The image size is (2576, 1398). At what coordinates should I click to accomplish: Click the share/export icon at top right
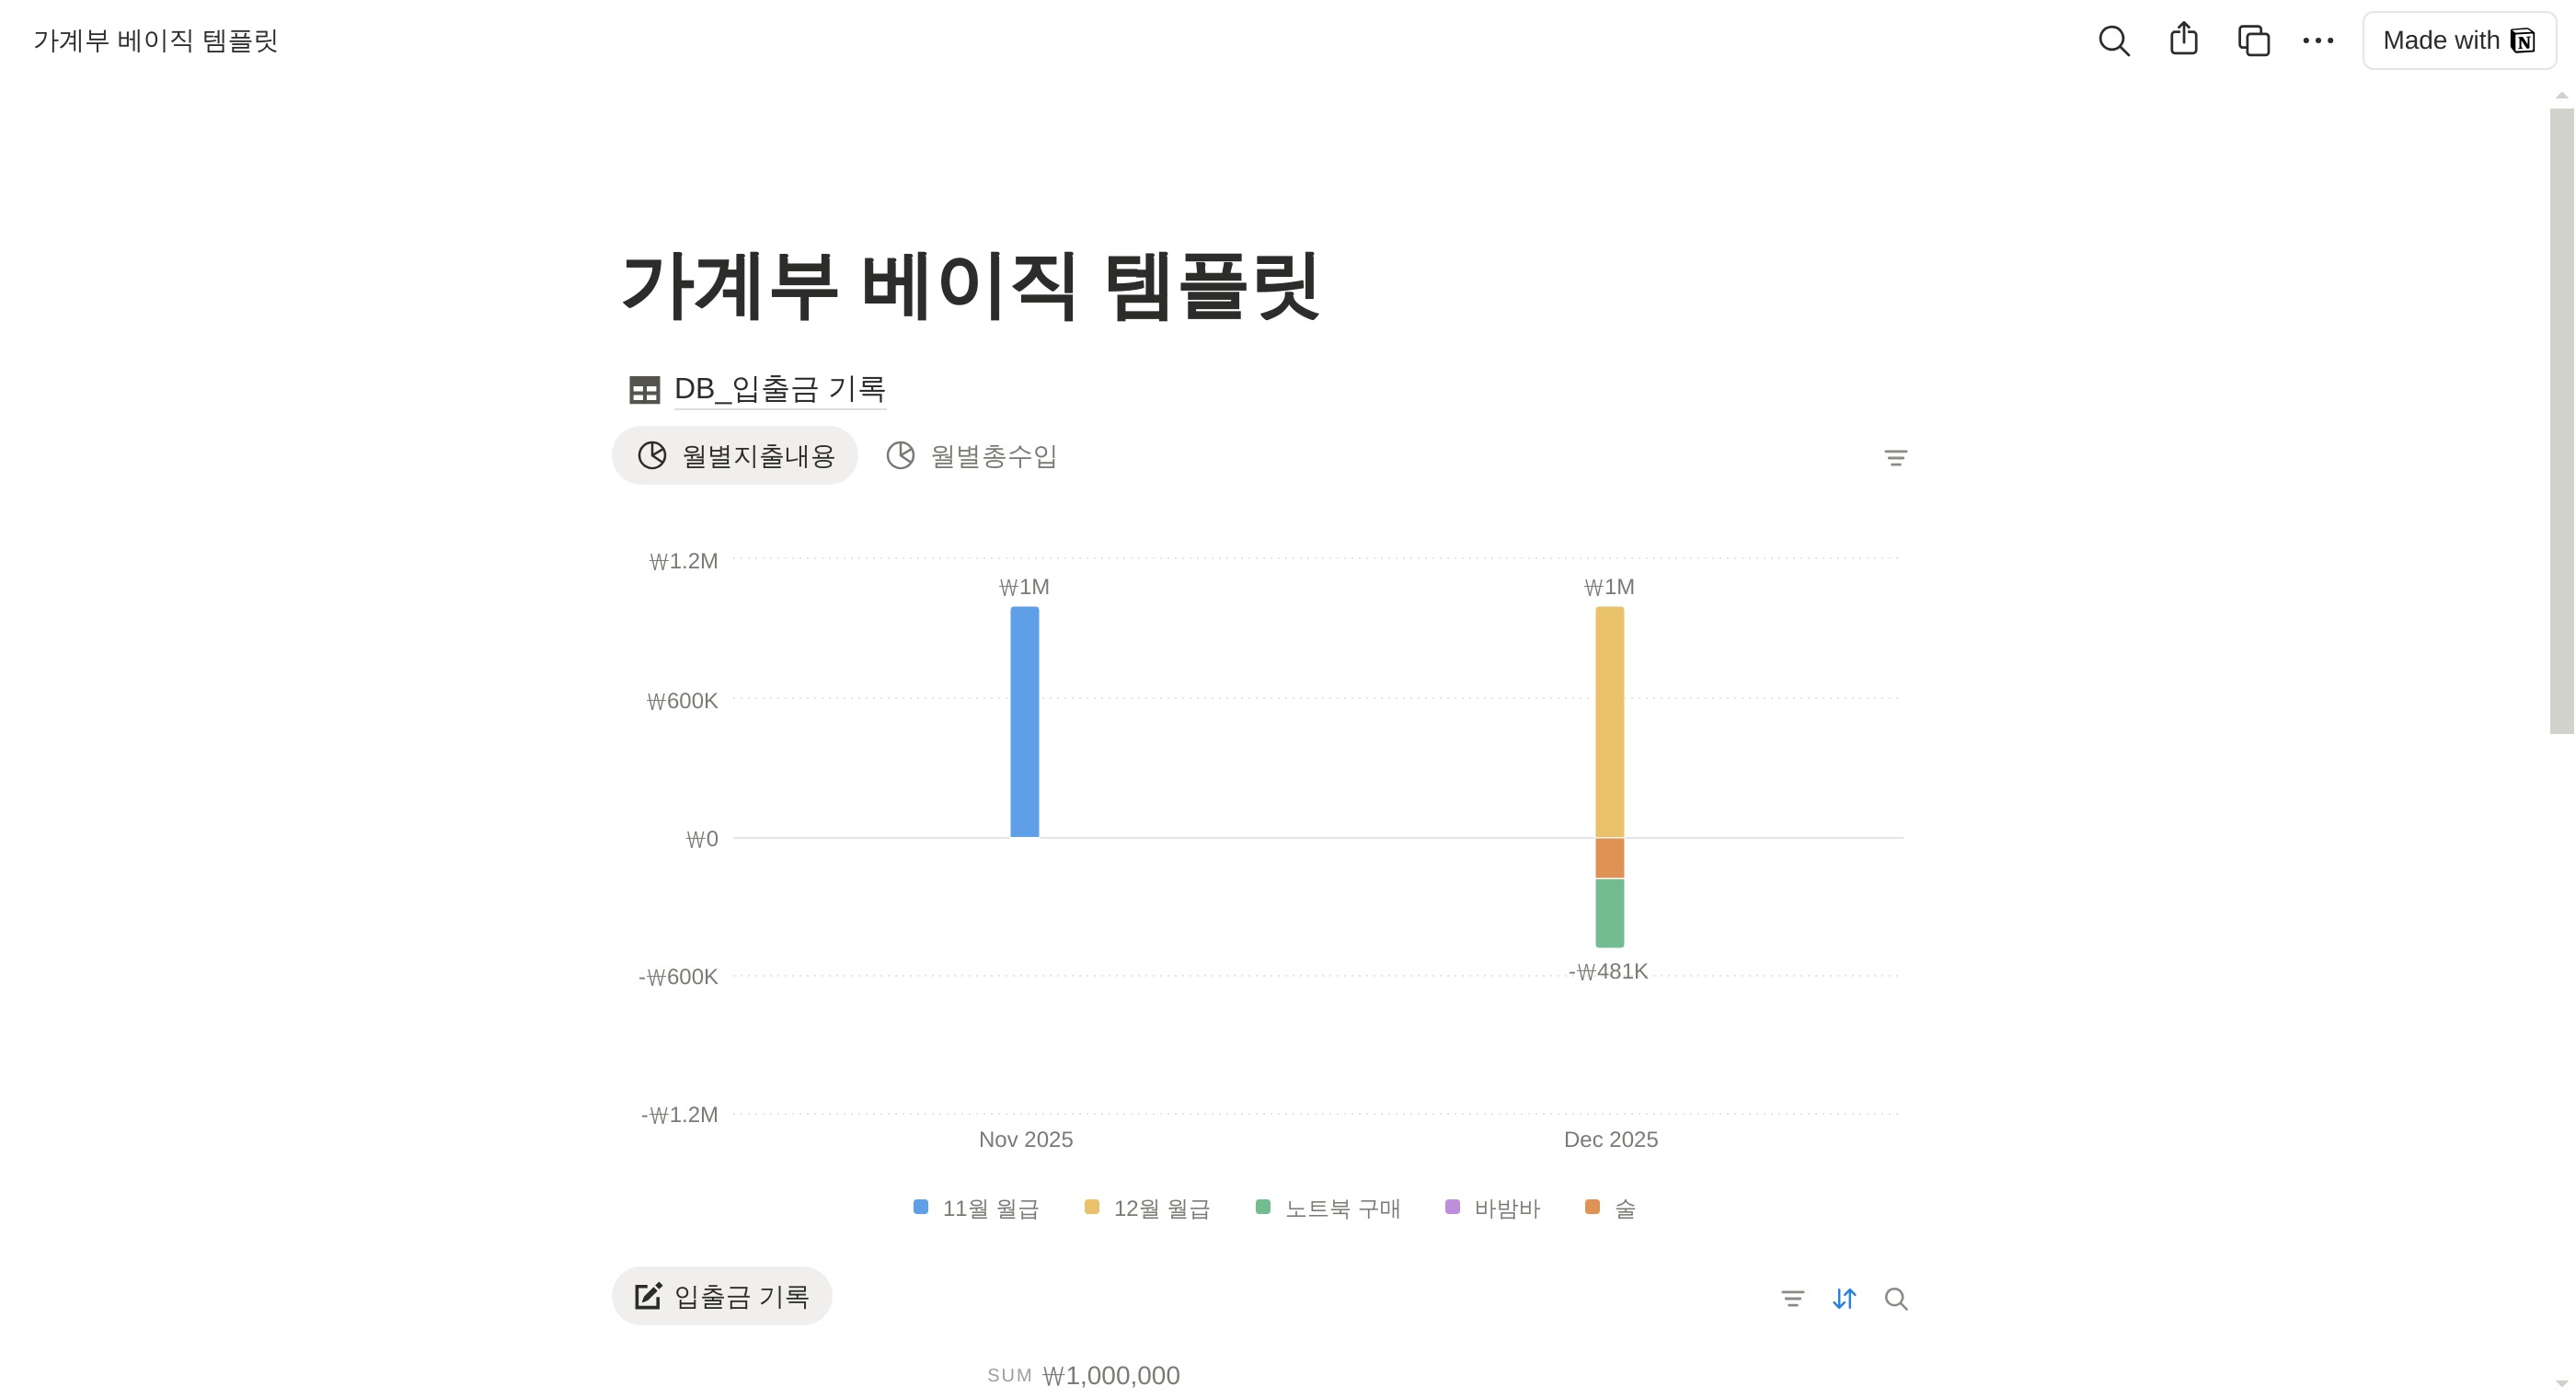point(2184,40)
